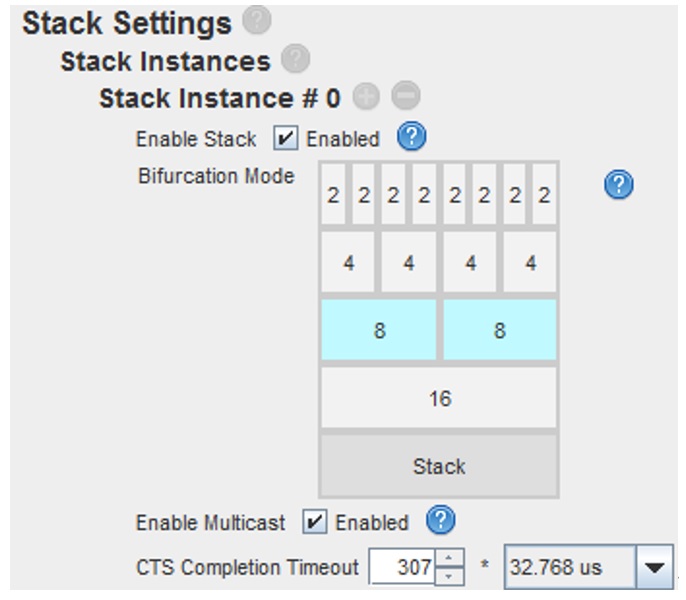
Task: Click help icon next to Stack Instances
Action: pos(295,59)
